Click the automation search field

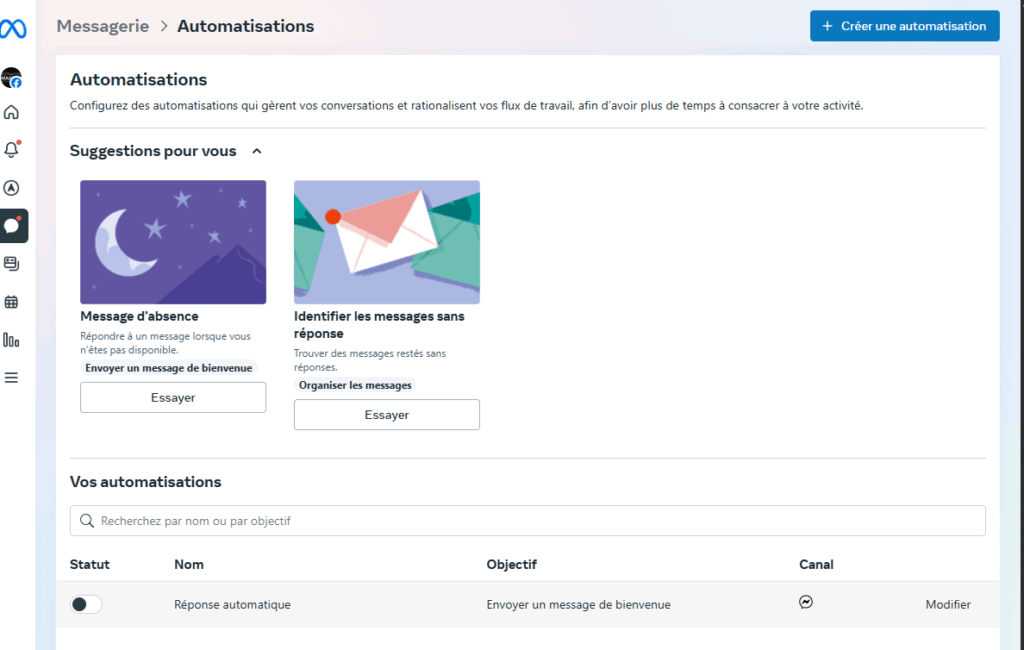pos(527,521)
